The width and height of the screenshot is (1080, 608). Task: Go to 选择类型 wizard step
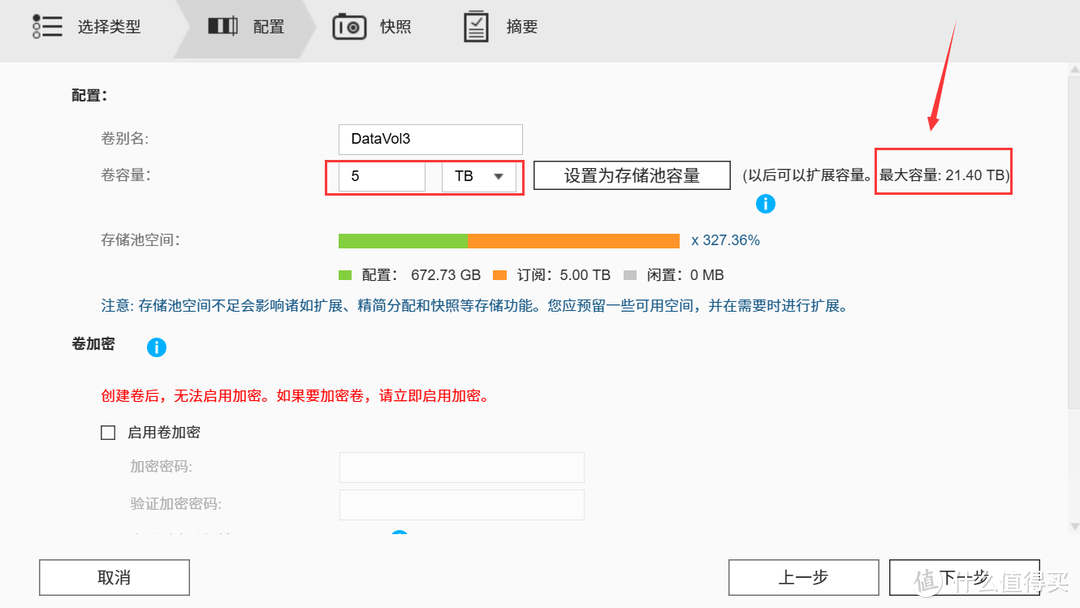[109, 27]
